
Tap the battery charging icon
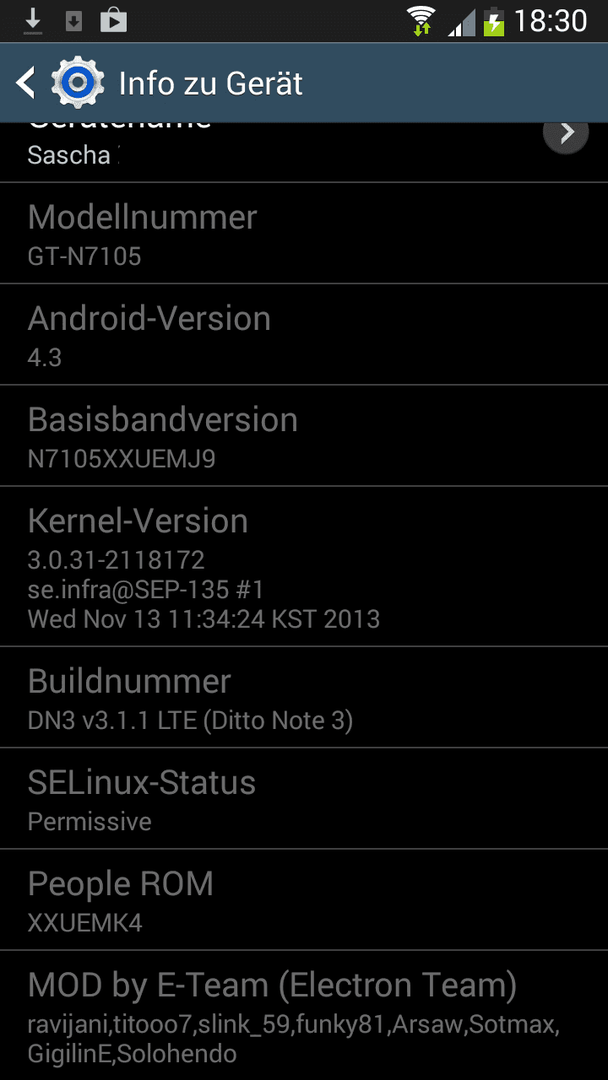[x=494, y=21]
